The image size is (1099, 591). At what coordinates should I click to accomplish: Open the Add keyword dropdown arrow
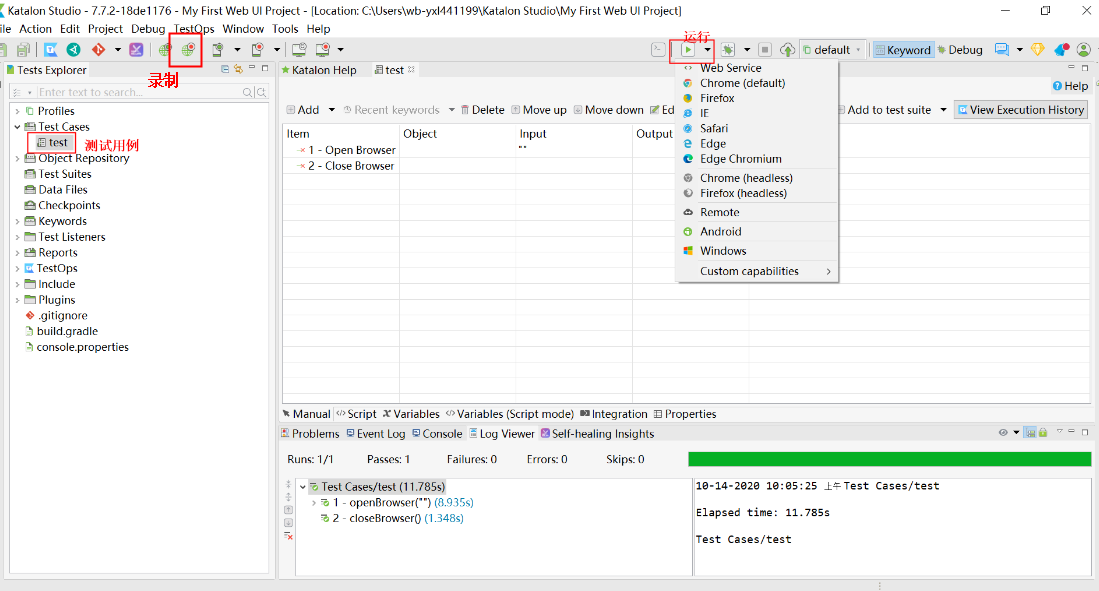332,110
